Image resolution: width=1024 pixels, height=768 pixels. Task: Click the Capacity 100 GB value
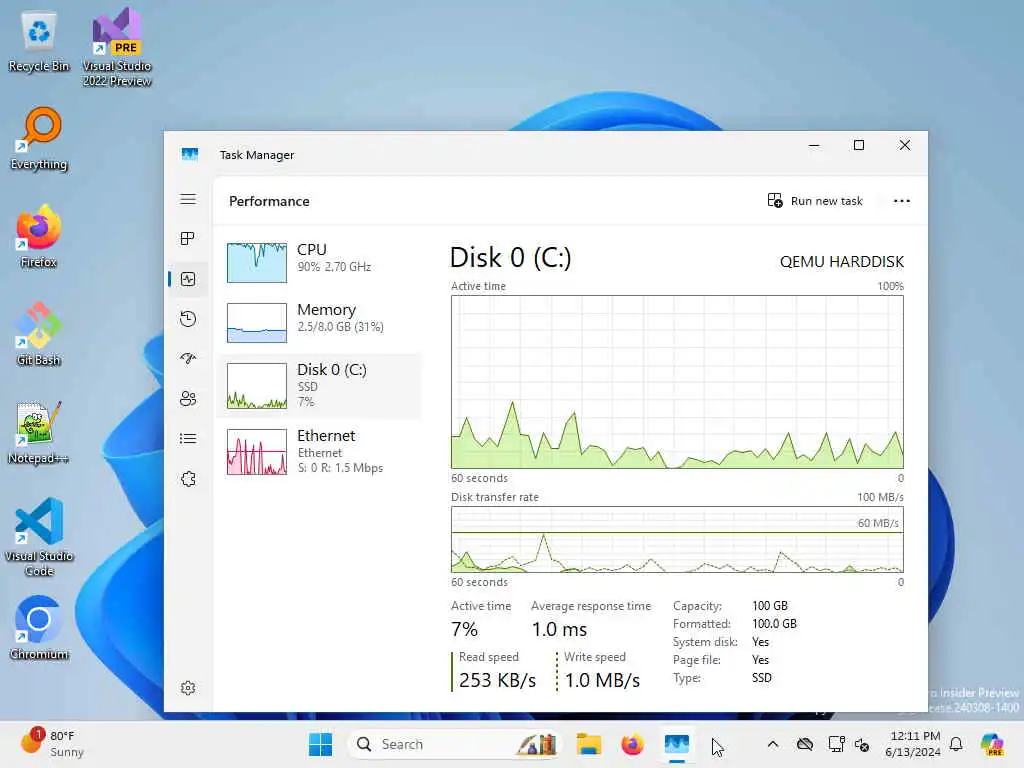tap(770, 606)
